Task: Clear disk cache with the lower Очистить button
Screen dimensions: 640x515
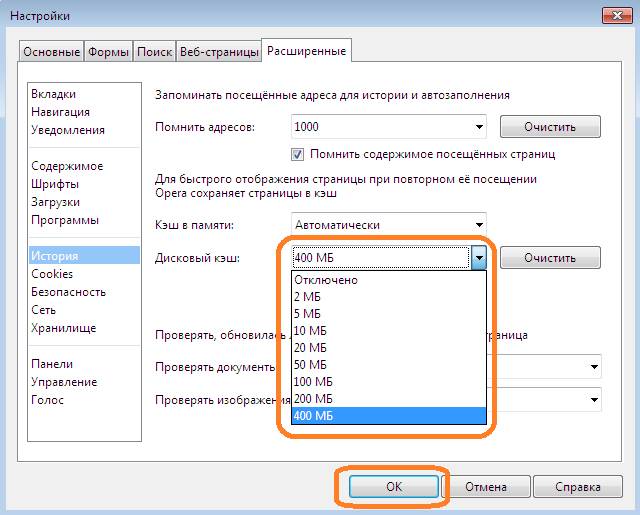Action: tap(550, 258)
